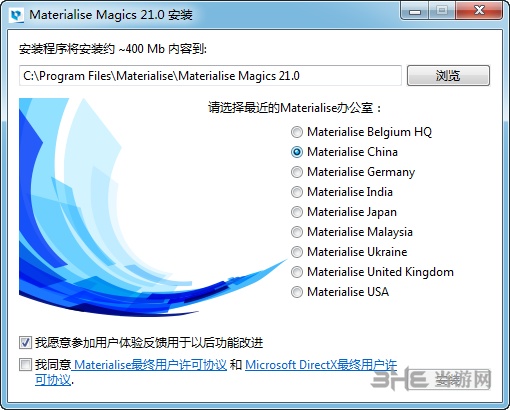Viewport: 510px width, 410px height.
Task: Click the installation path input field
Action: 210,76
